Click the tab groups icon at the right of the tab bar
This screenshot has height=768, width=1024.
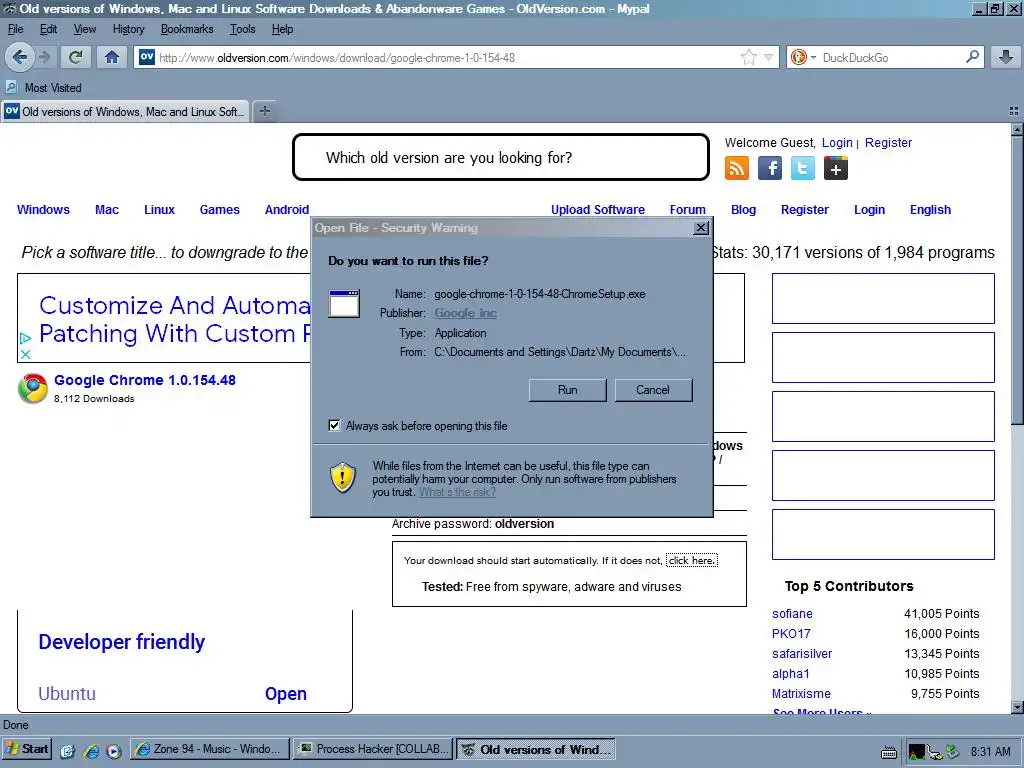tap(1014, 112)
